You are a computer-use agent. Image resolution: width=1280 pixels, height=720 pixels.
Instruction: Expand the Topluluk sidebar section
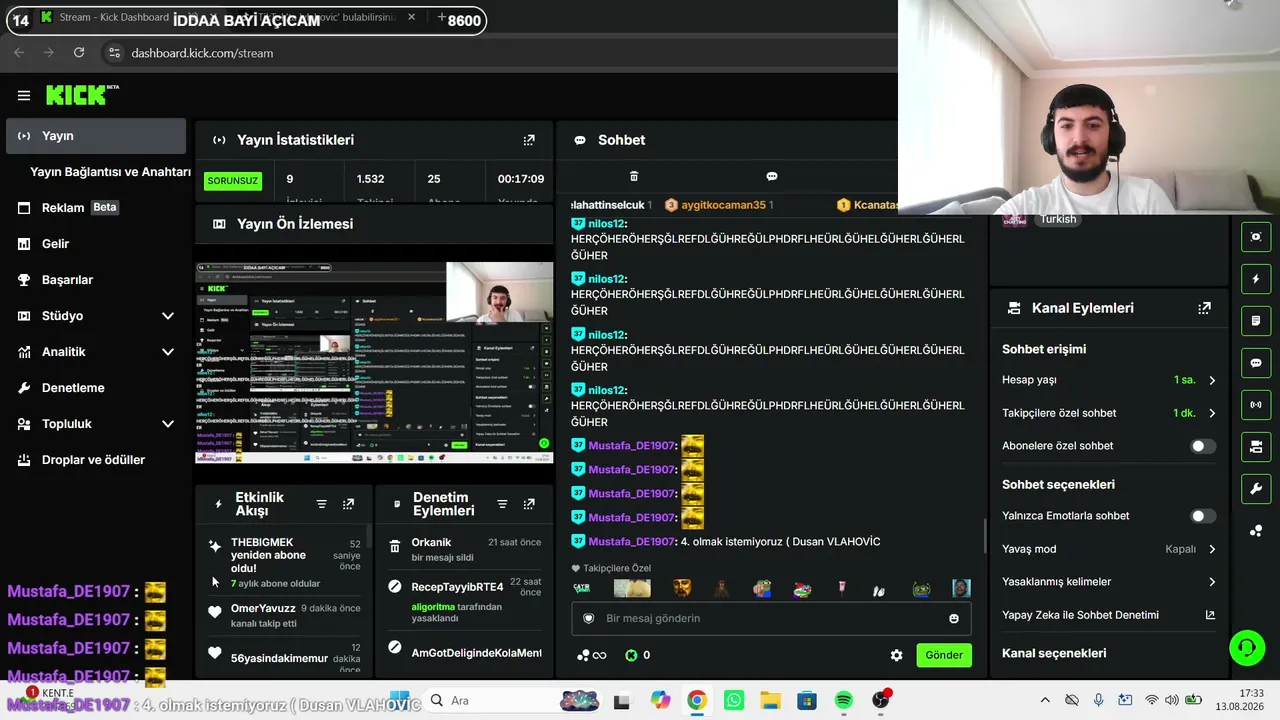coord(167,424)
